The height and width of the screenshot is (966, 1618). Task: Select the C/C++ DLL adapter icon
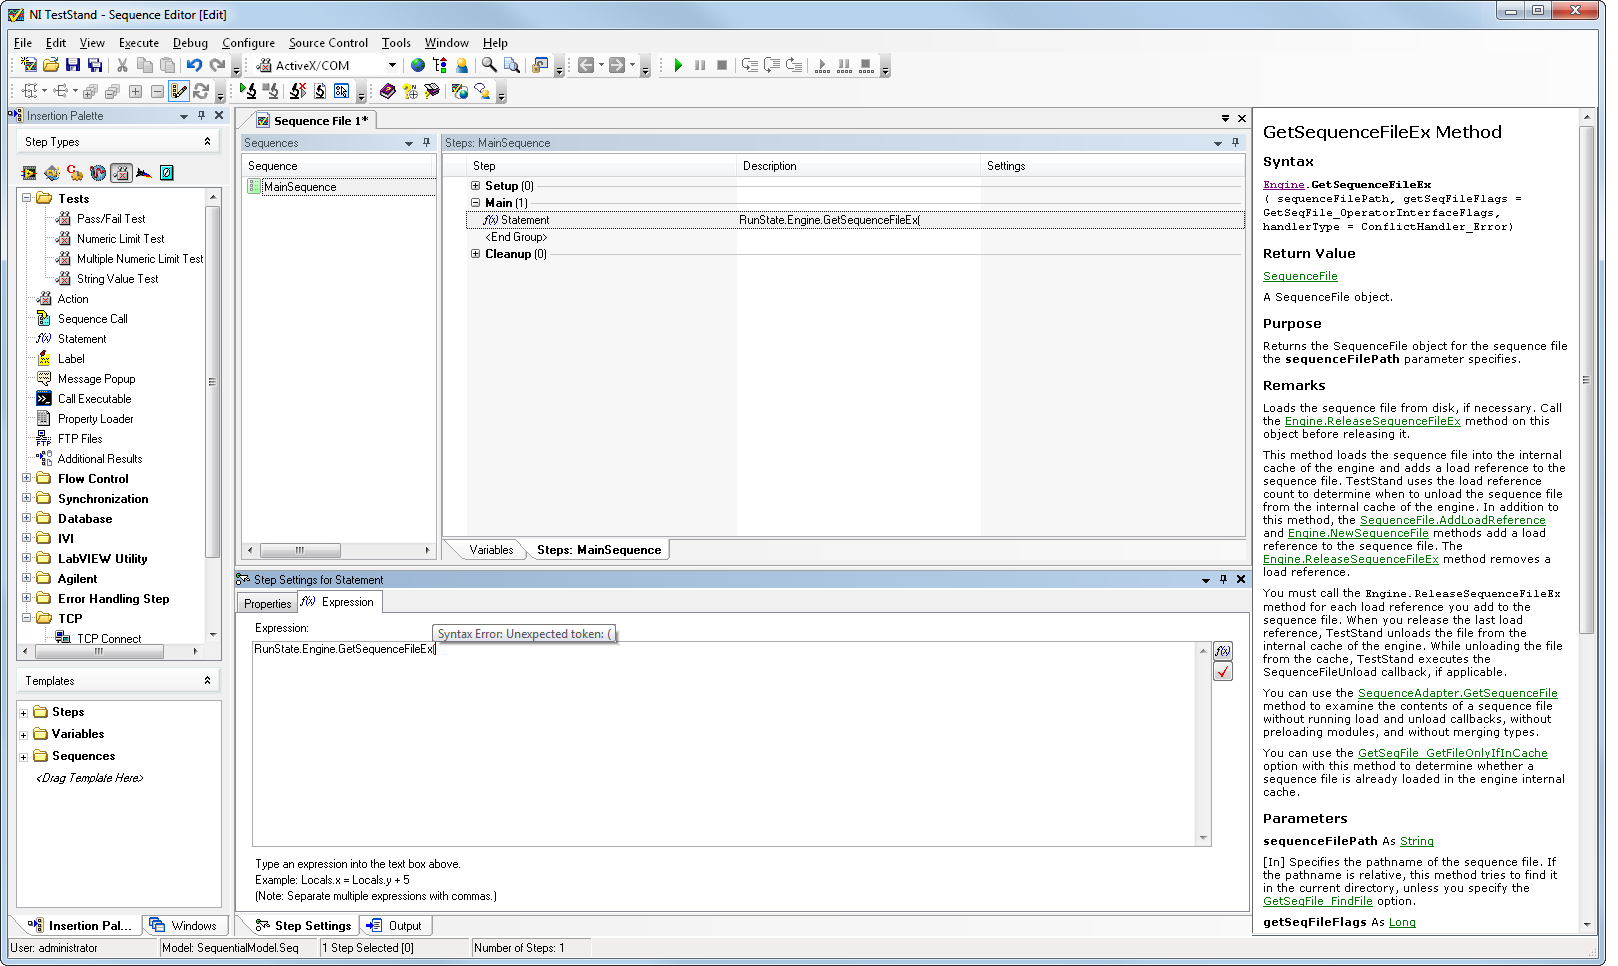[75, 173]
